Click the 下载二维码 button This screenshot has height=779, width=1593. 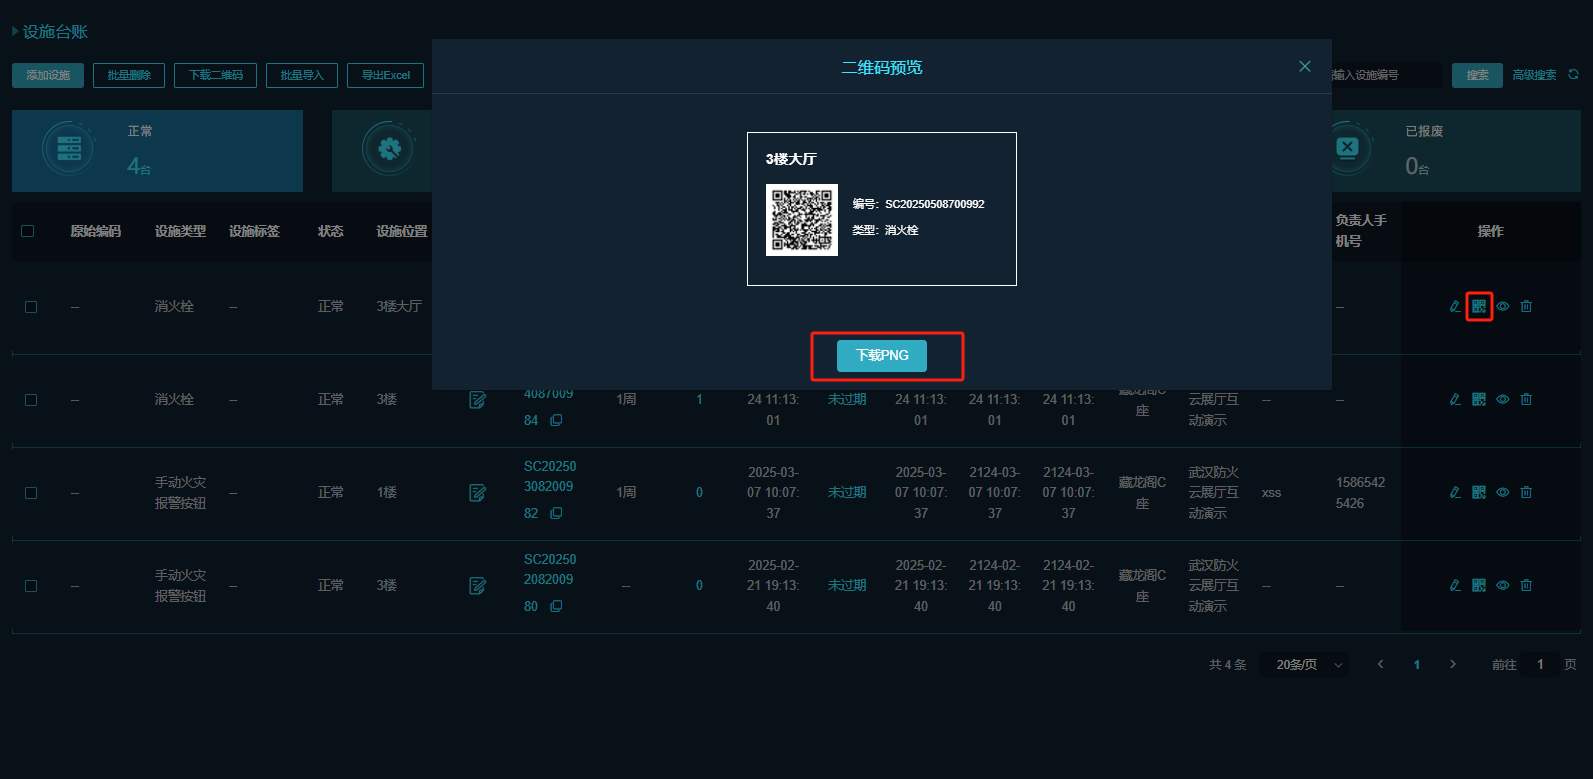tap(216, 75)
